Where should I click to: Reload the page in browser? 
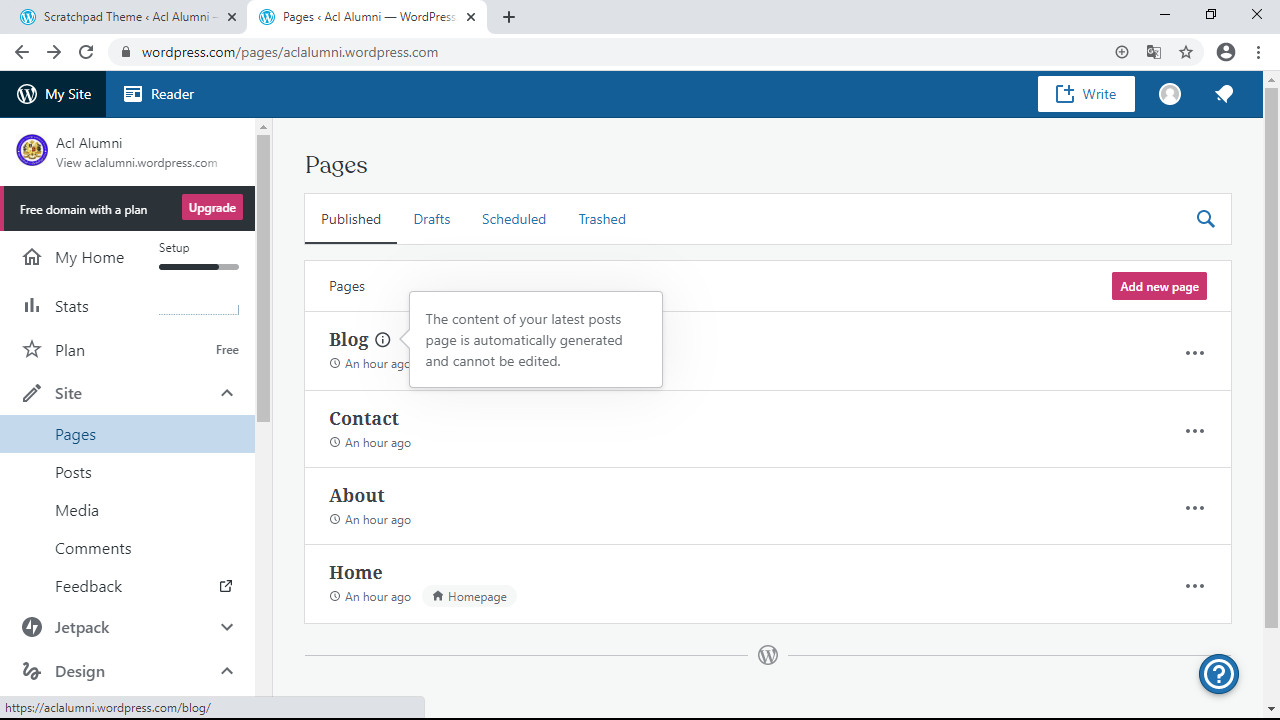86,52
